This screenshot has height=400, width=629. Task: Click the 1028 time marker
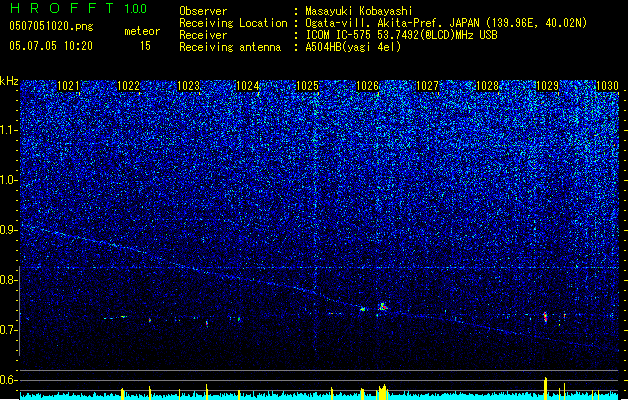click(x=487, y=86)
